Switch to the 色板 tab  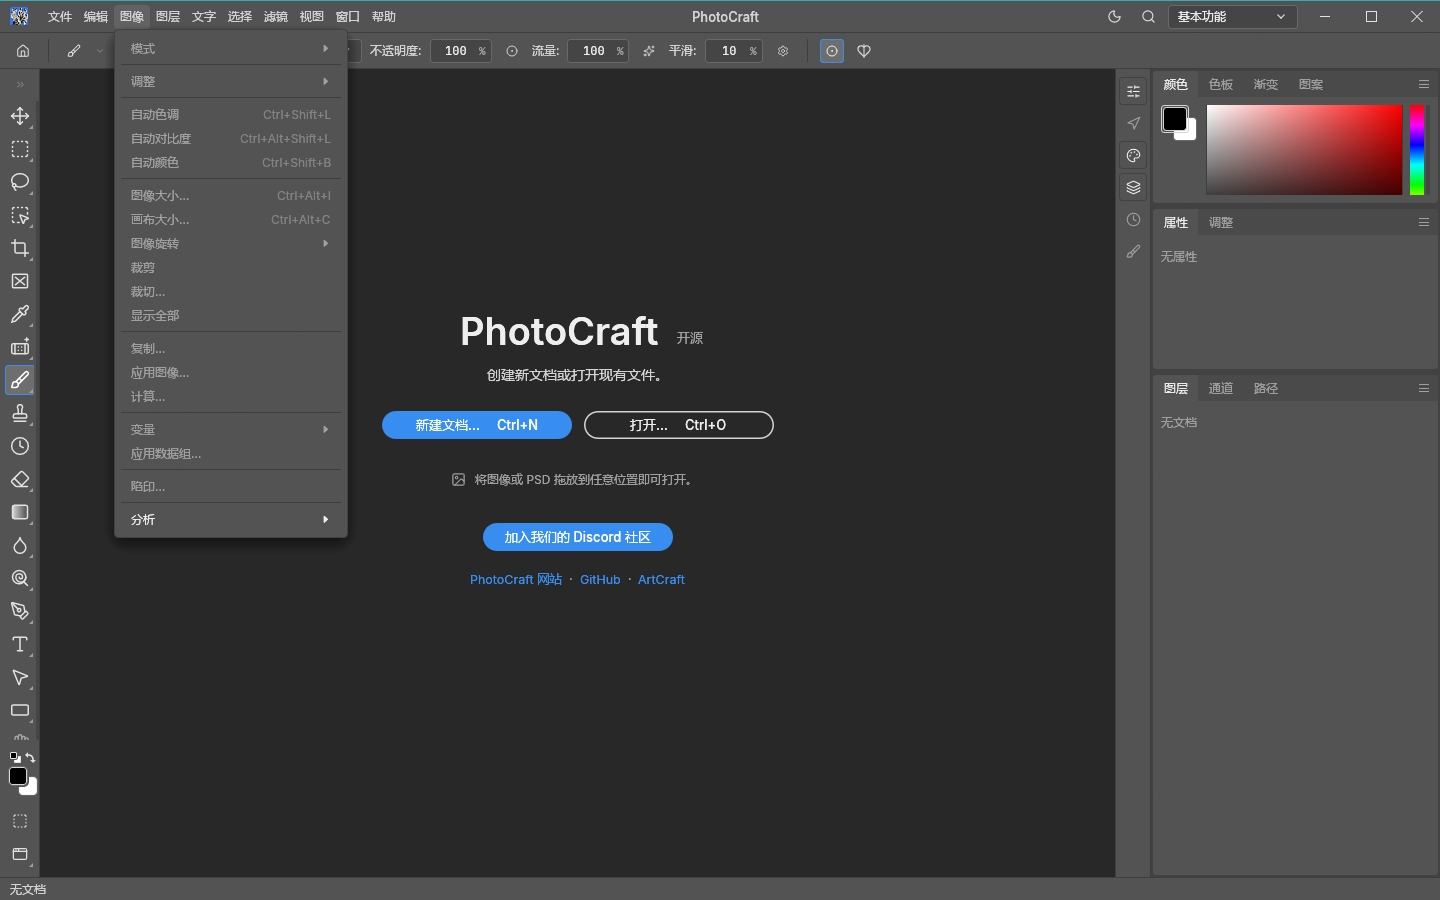tap(1221, 85)
